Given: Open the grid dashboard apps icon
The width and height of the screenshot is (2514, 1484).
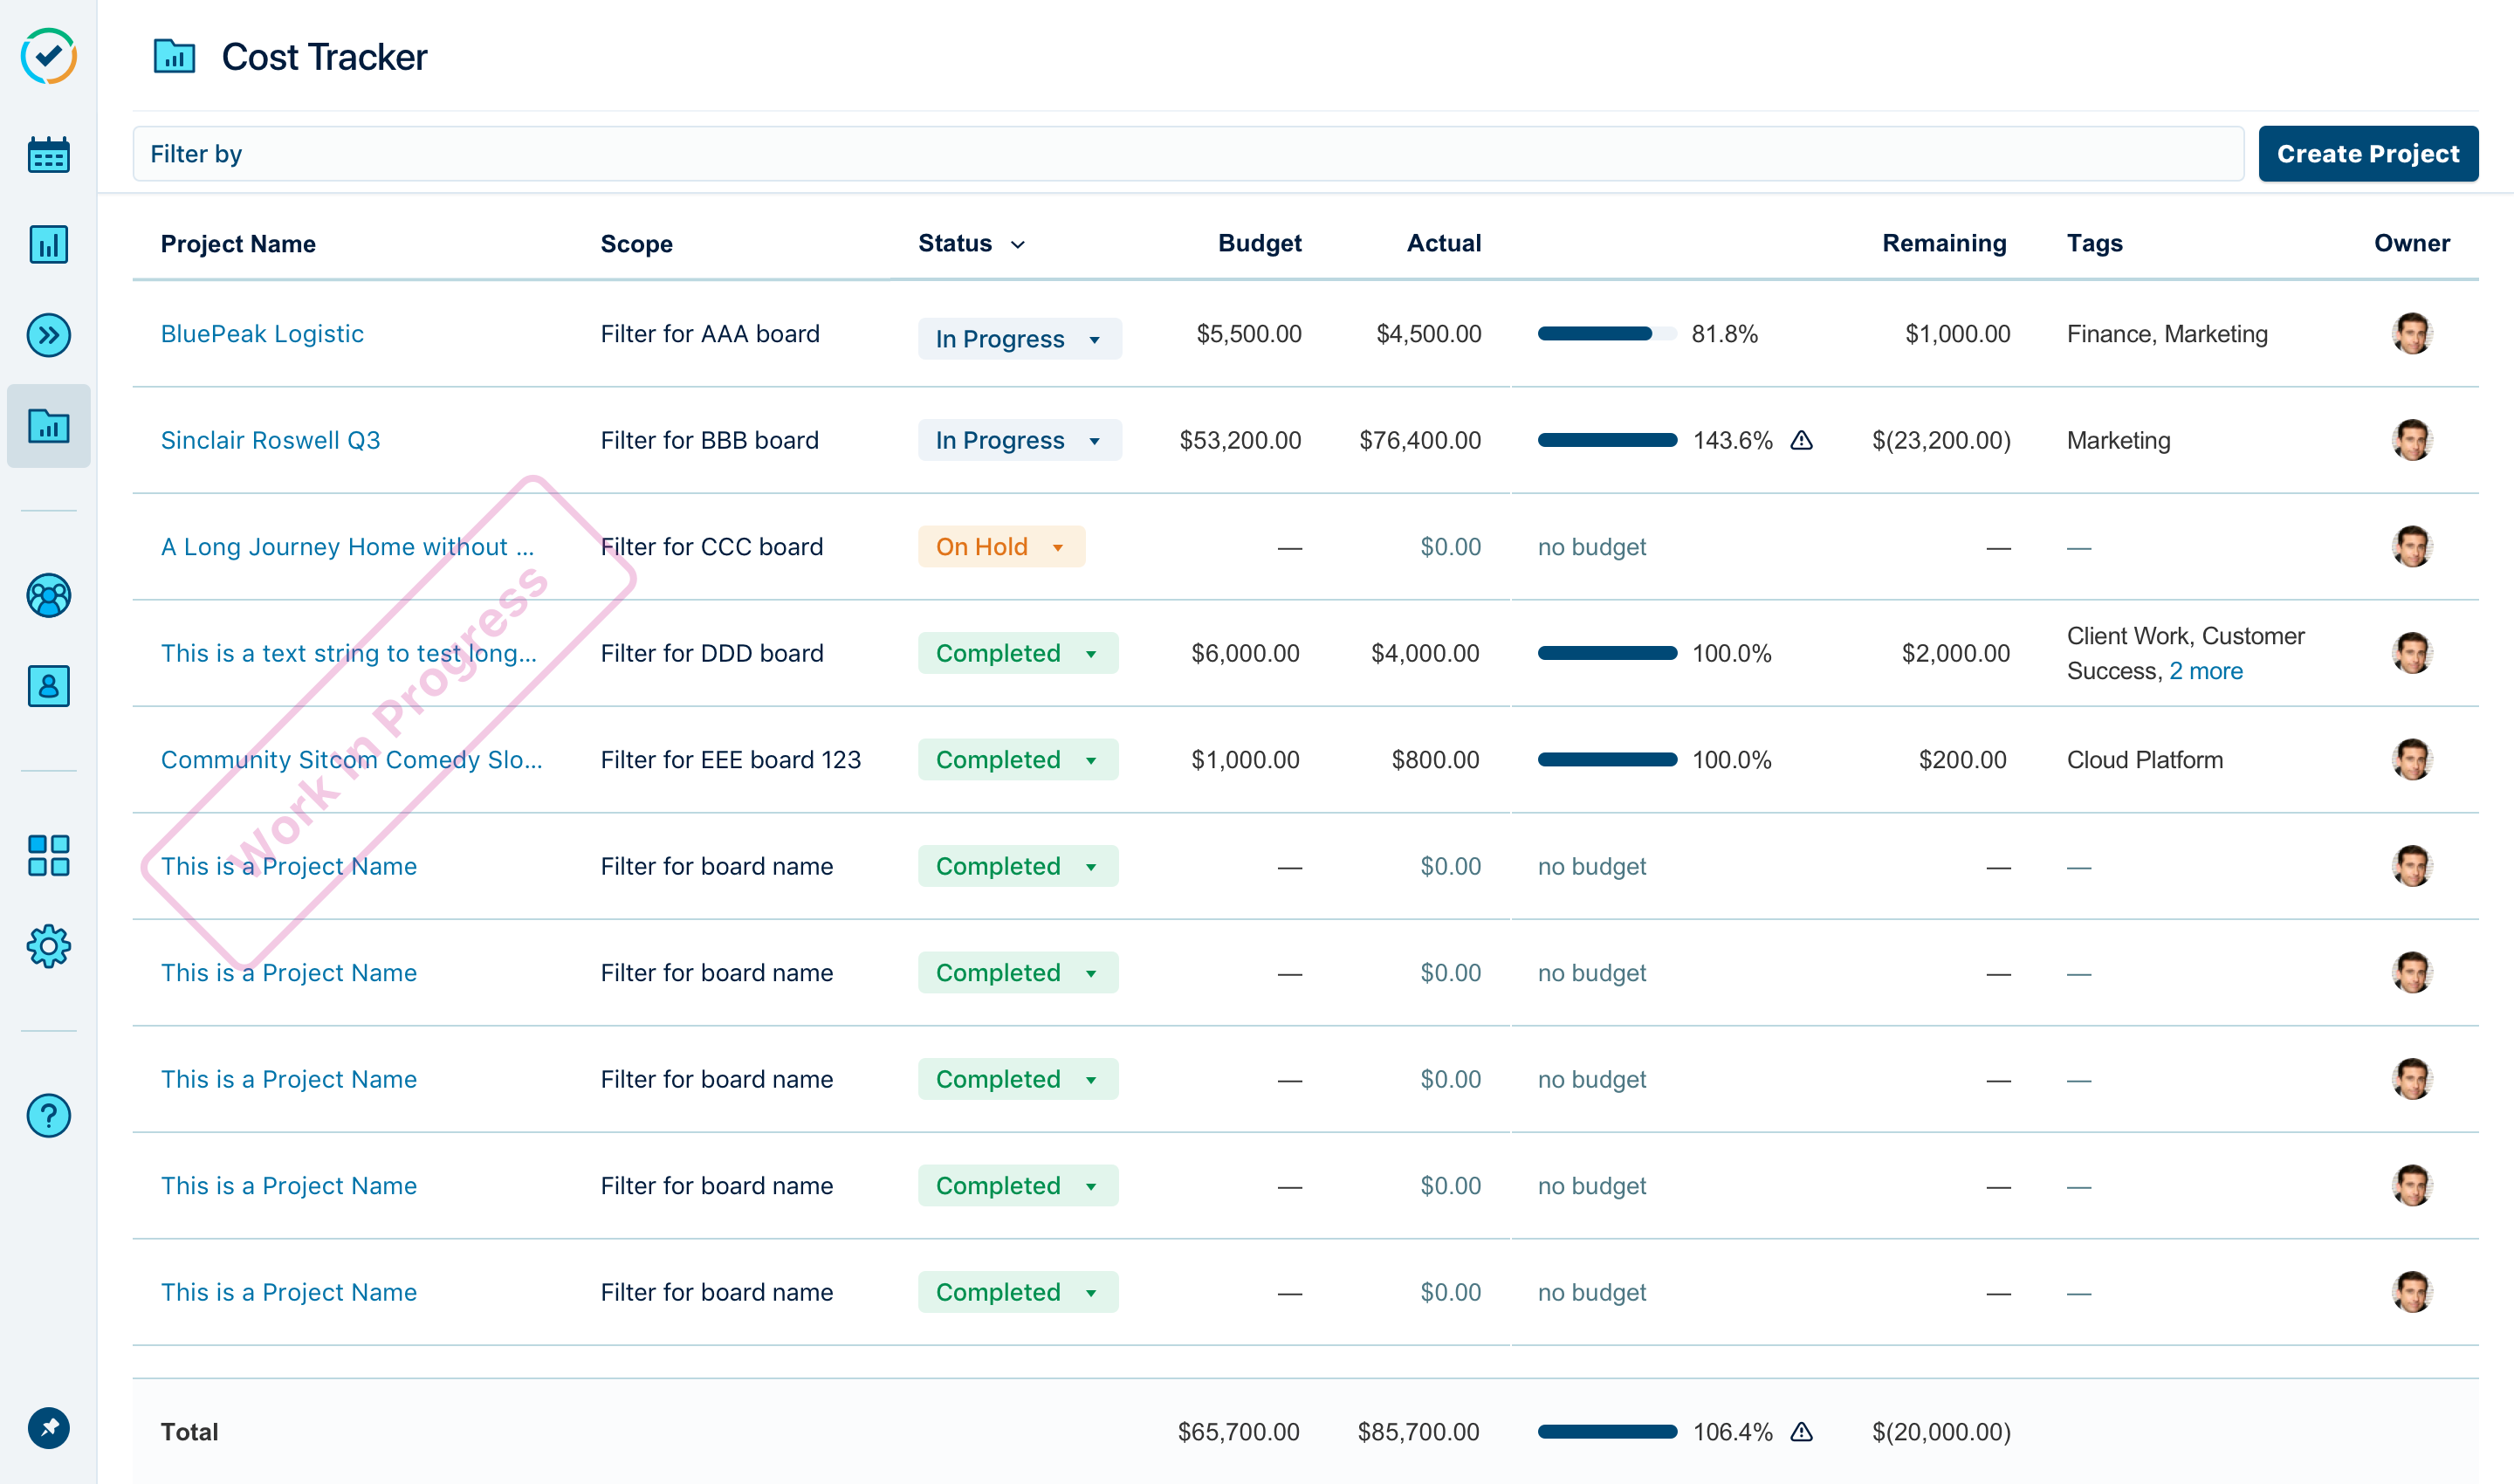Looking at the screenshot, I should pyautogui.click(x=48, y=856).
